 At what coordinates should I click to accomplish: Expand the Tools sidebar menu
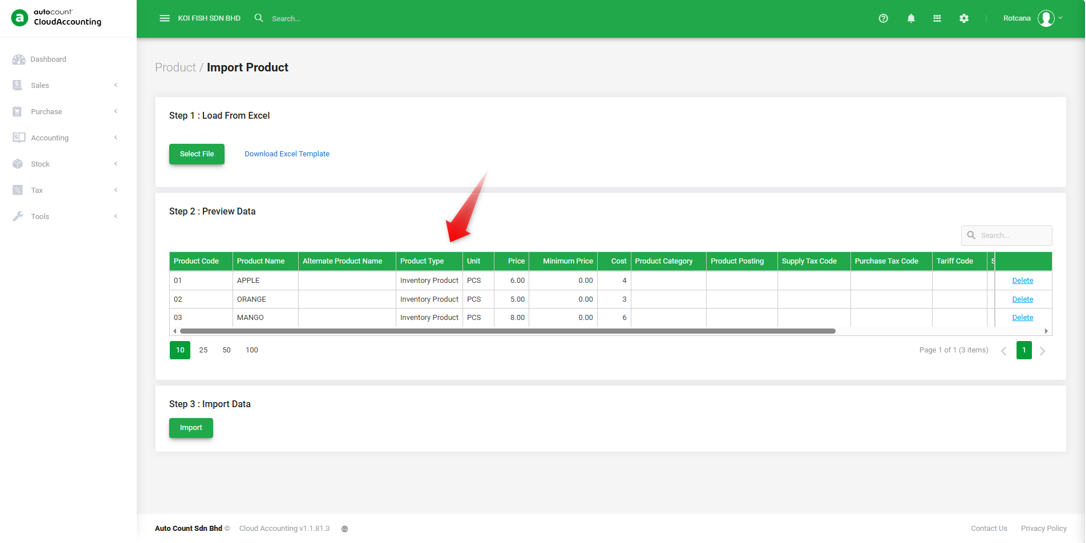pos(64,217)
